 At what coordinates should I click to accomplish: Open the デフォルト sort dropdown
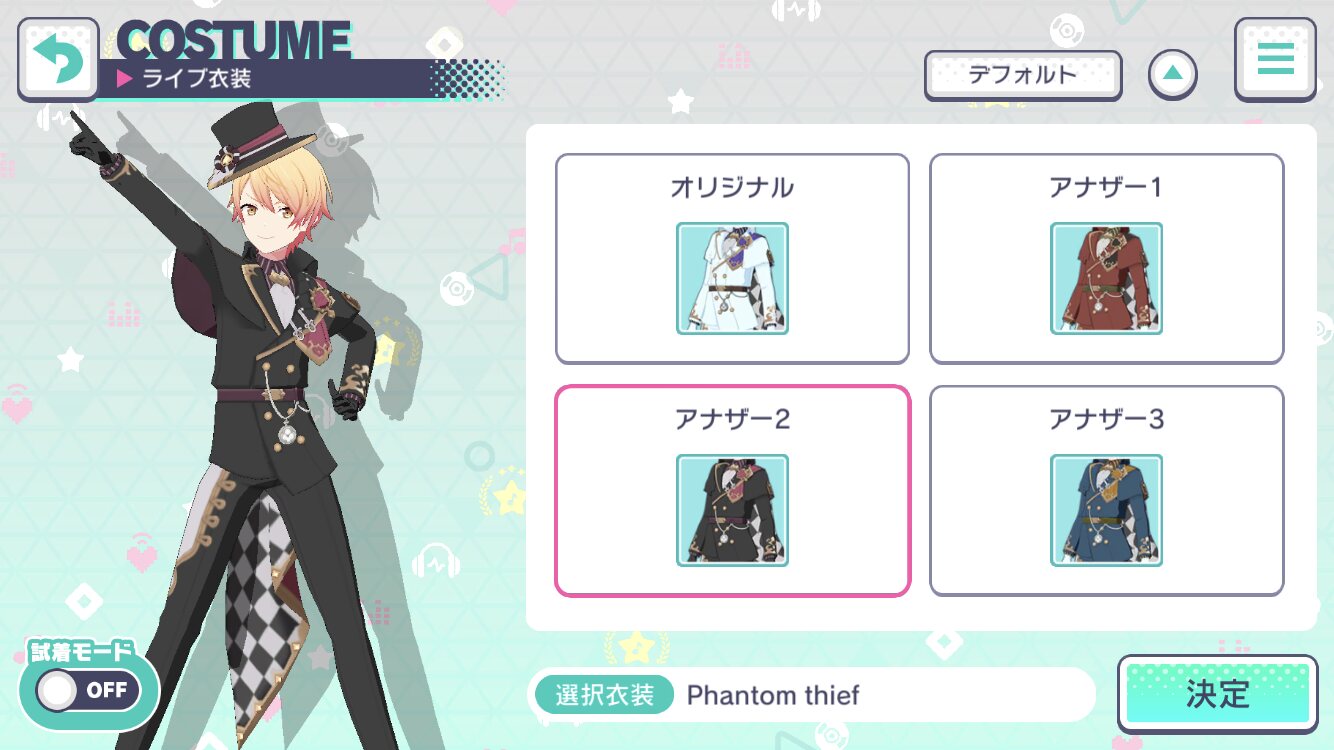coord(1023,75)
